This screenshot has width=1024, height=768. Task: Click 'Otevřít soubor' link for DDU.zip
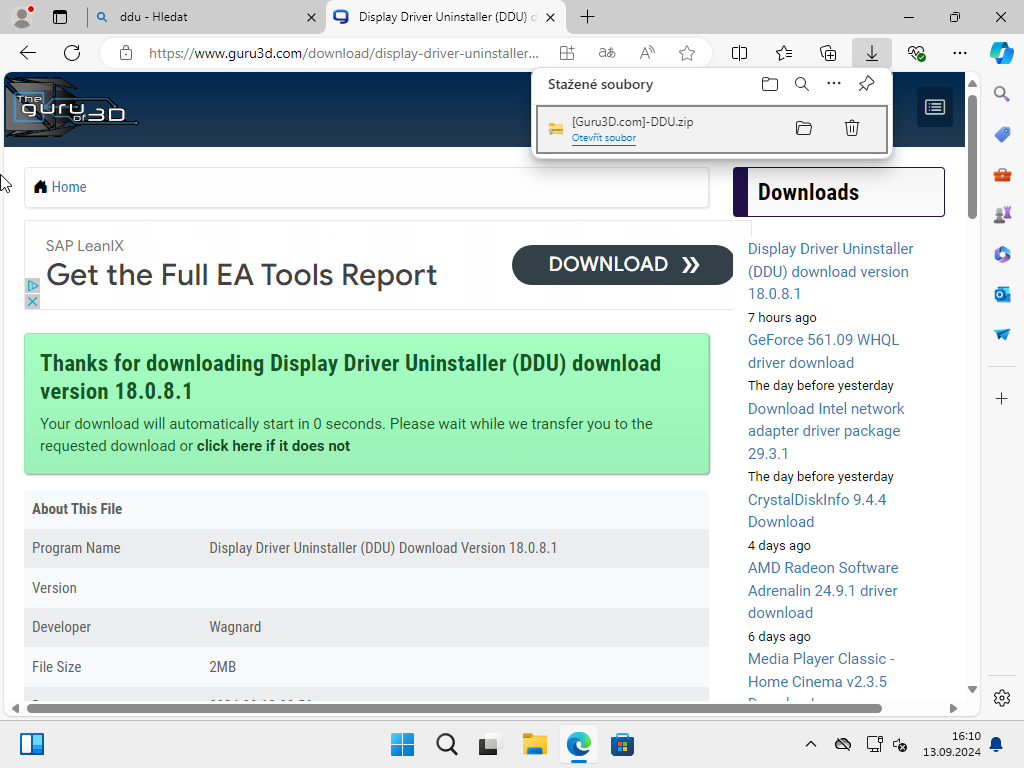(604, 138)
